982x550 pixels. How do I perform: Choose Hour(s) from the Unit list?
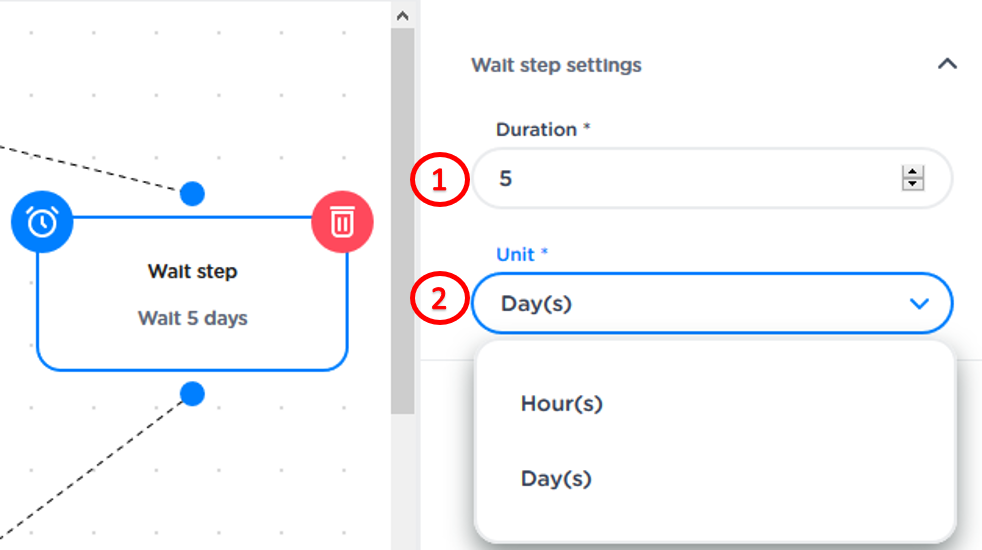(x=562, y=404)
